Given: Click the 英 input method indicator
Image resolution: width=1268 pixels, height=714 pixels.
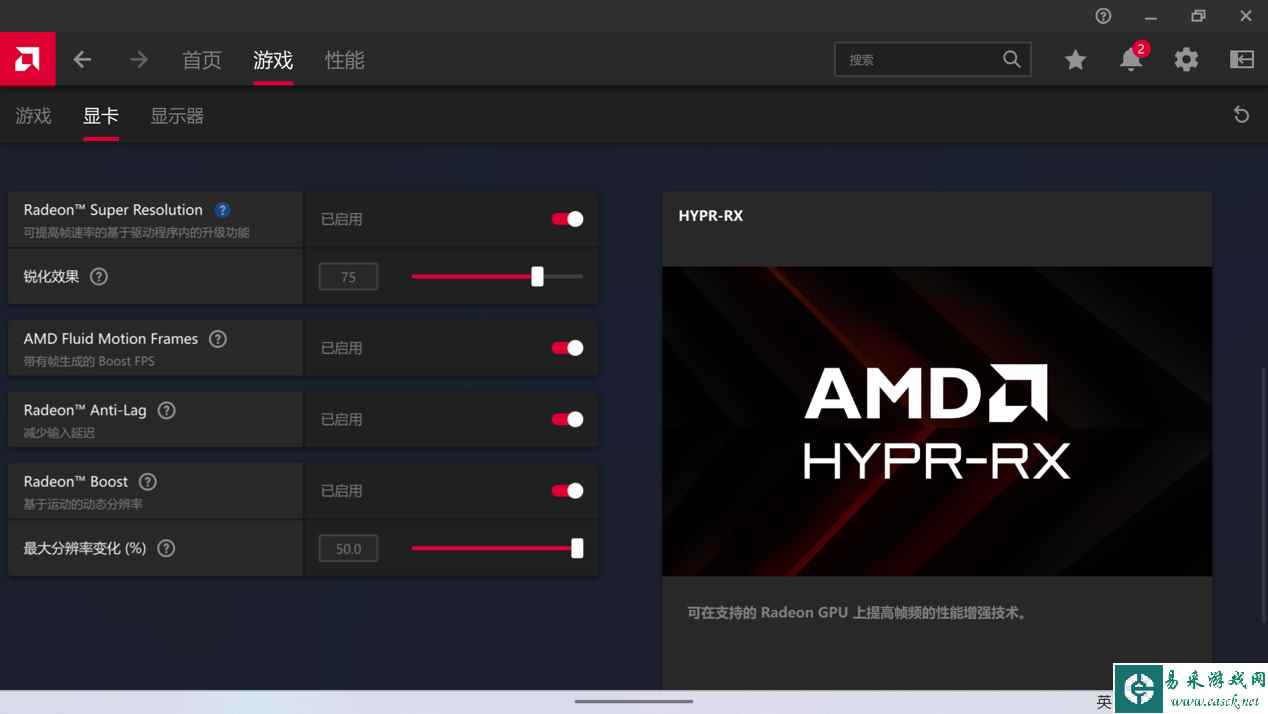Looking at the screenshot, I should point(1103,702).
